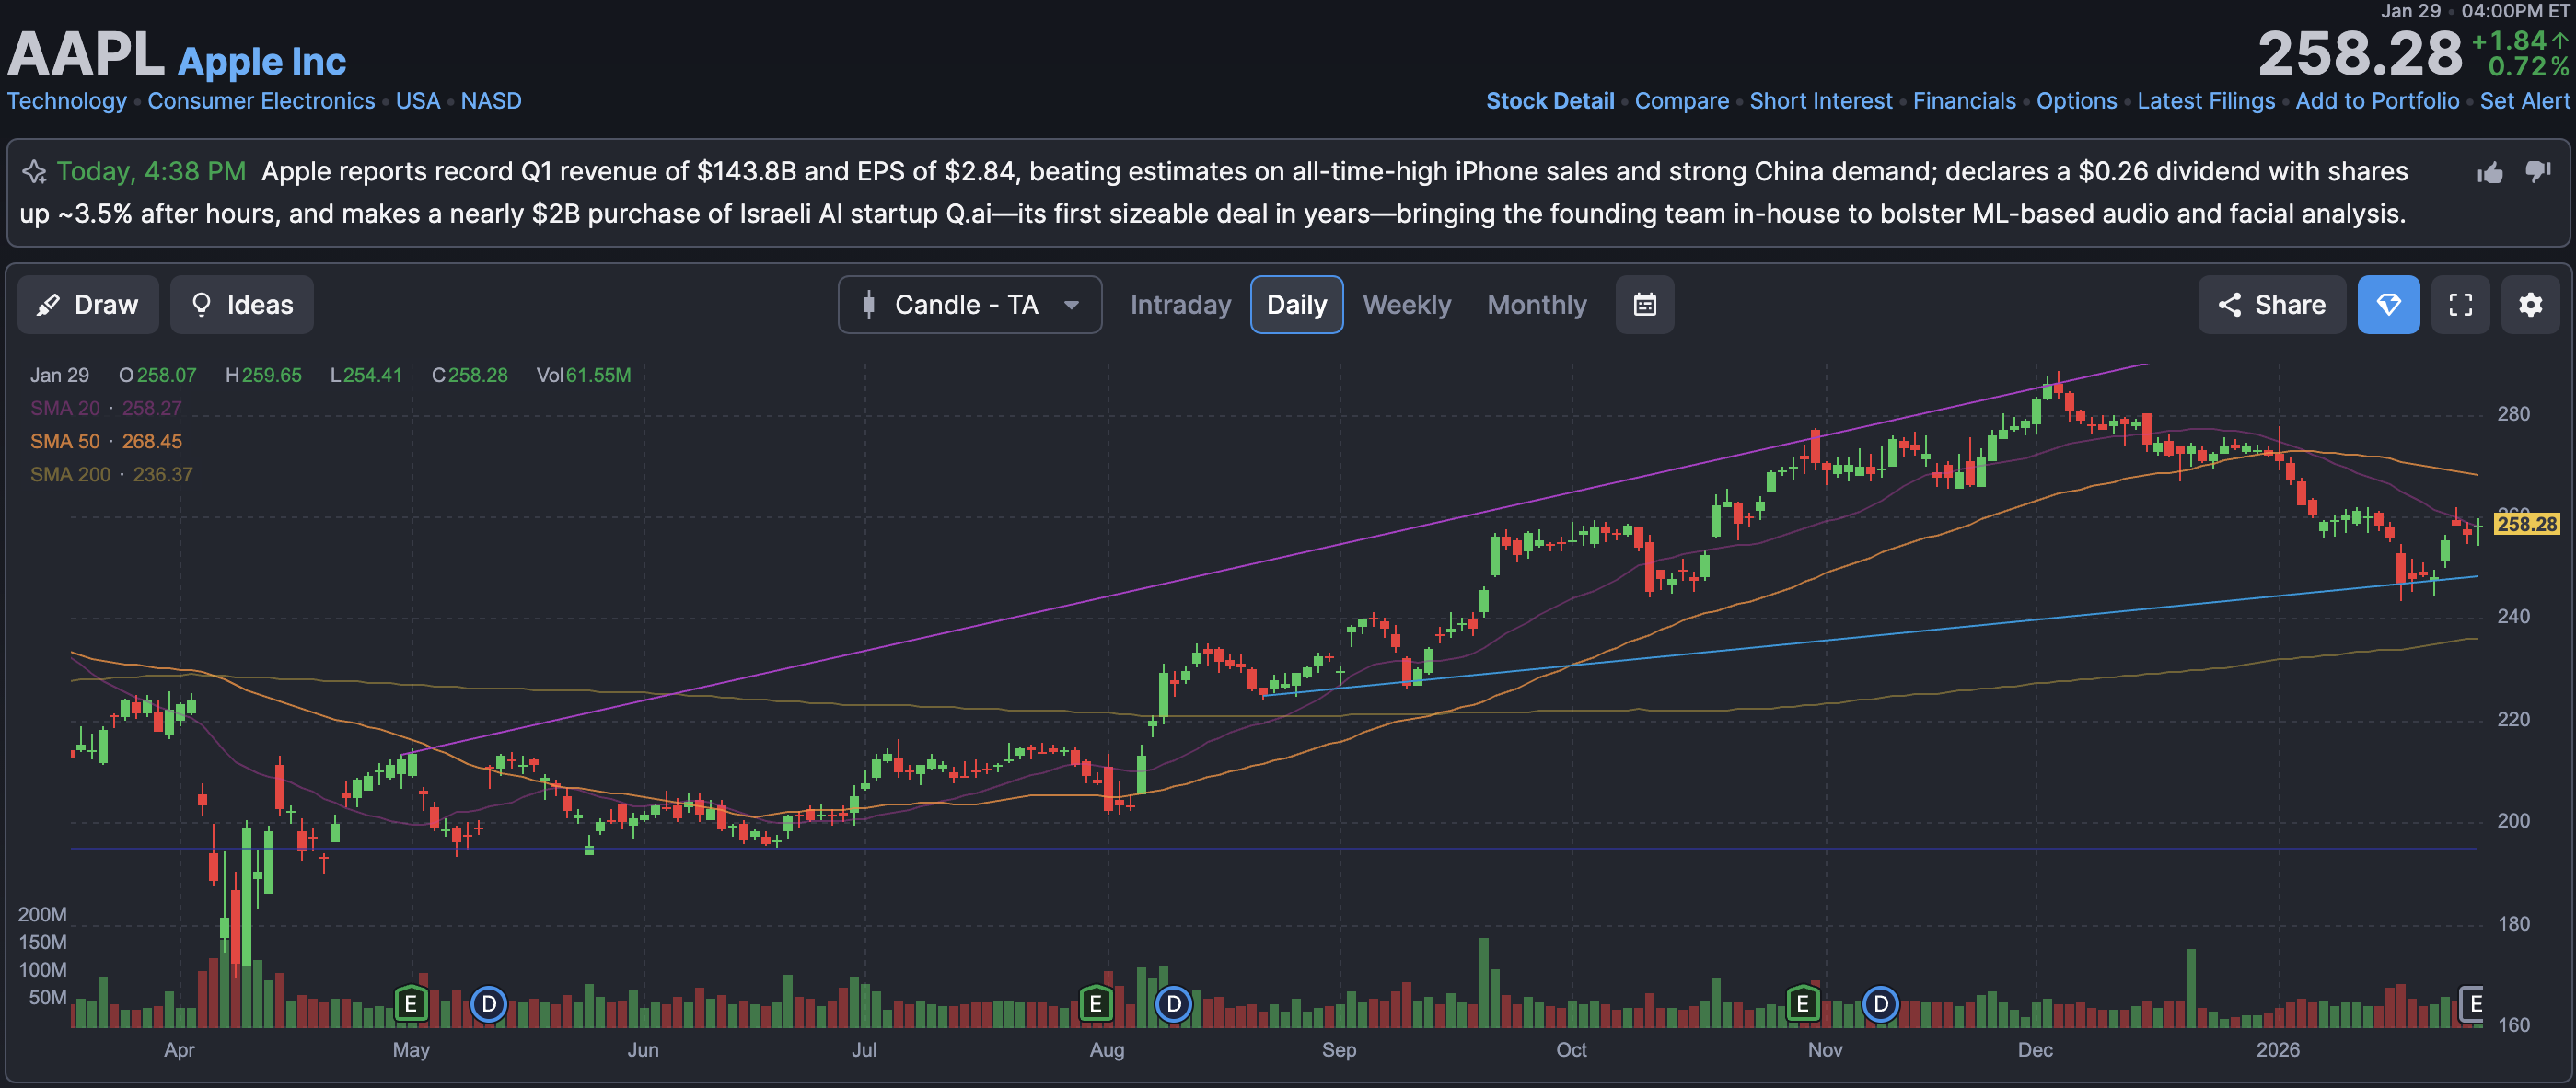Enter fullscreen chart mode
The height and width of the screenshot is (1088, 2576).
(x=2460, y=305)
